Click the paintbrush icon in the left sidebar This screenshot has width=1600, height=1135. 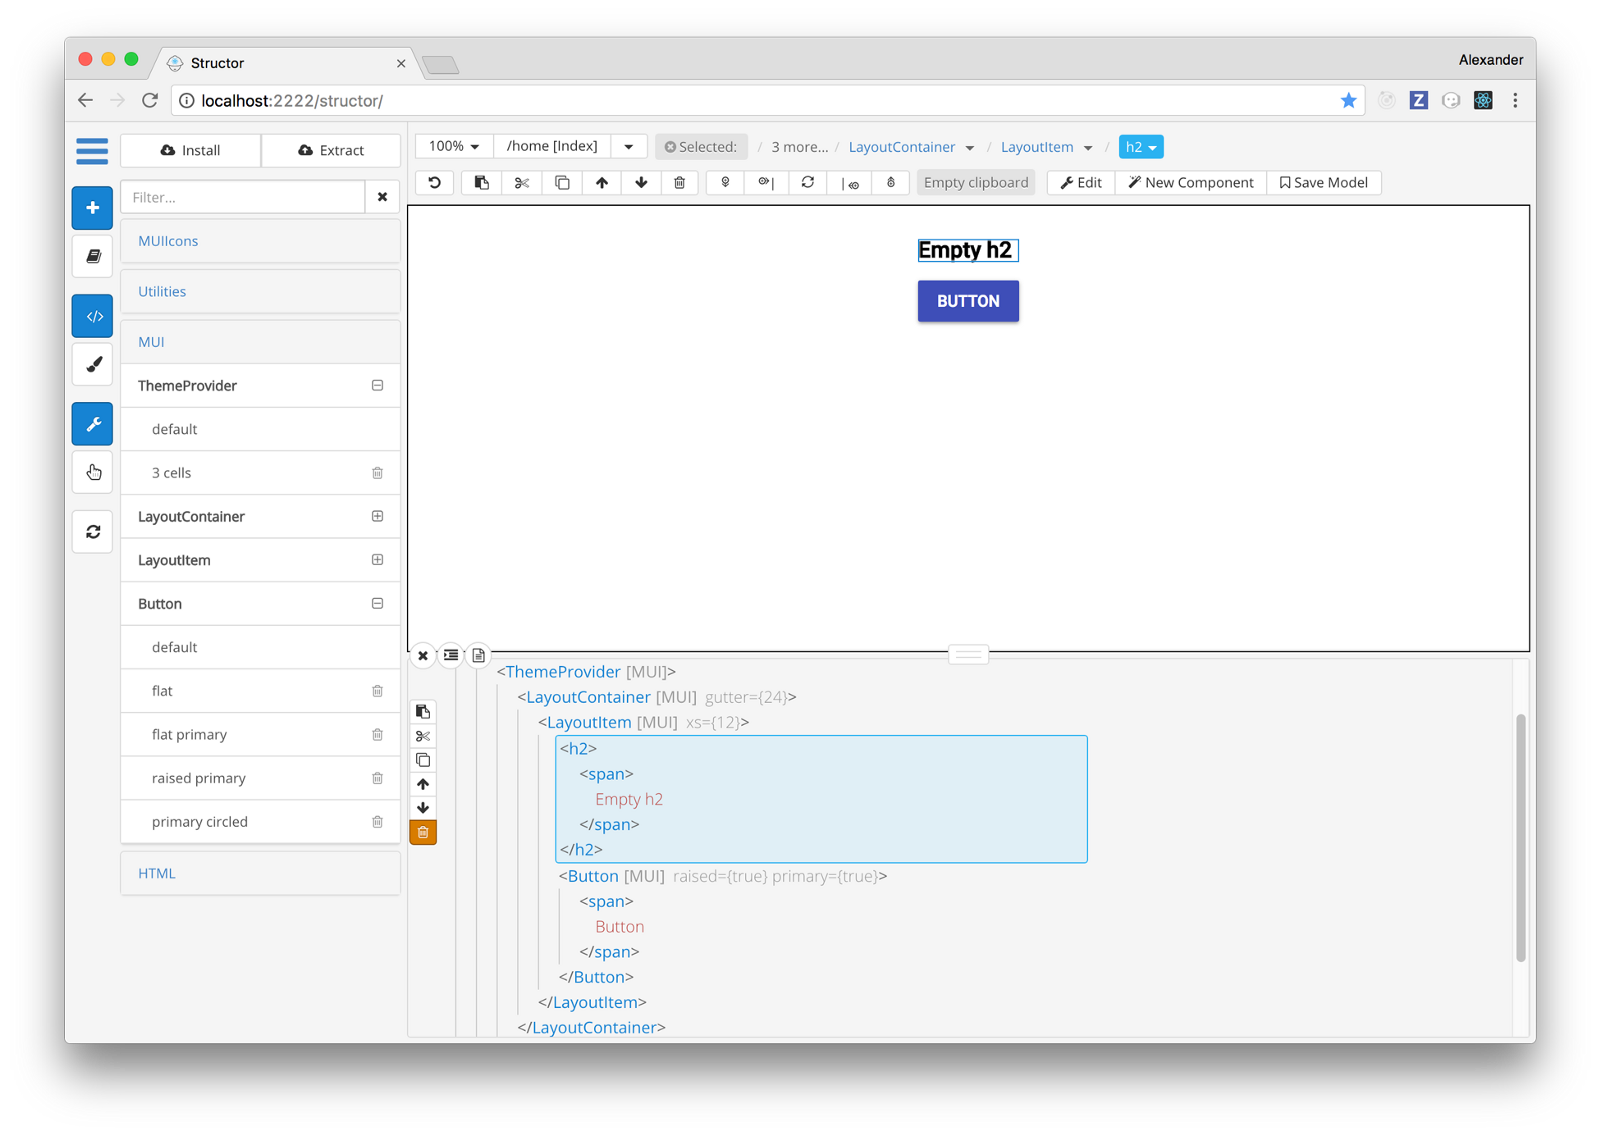(93, 365)
